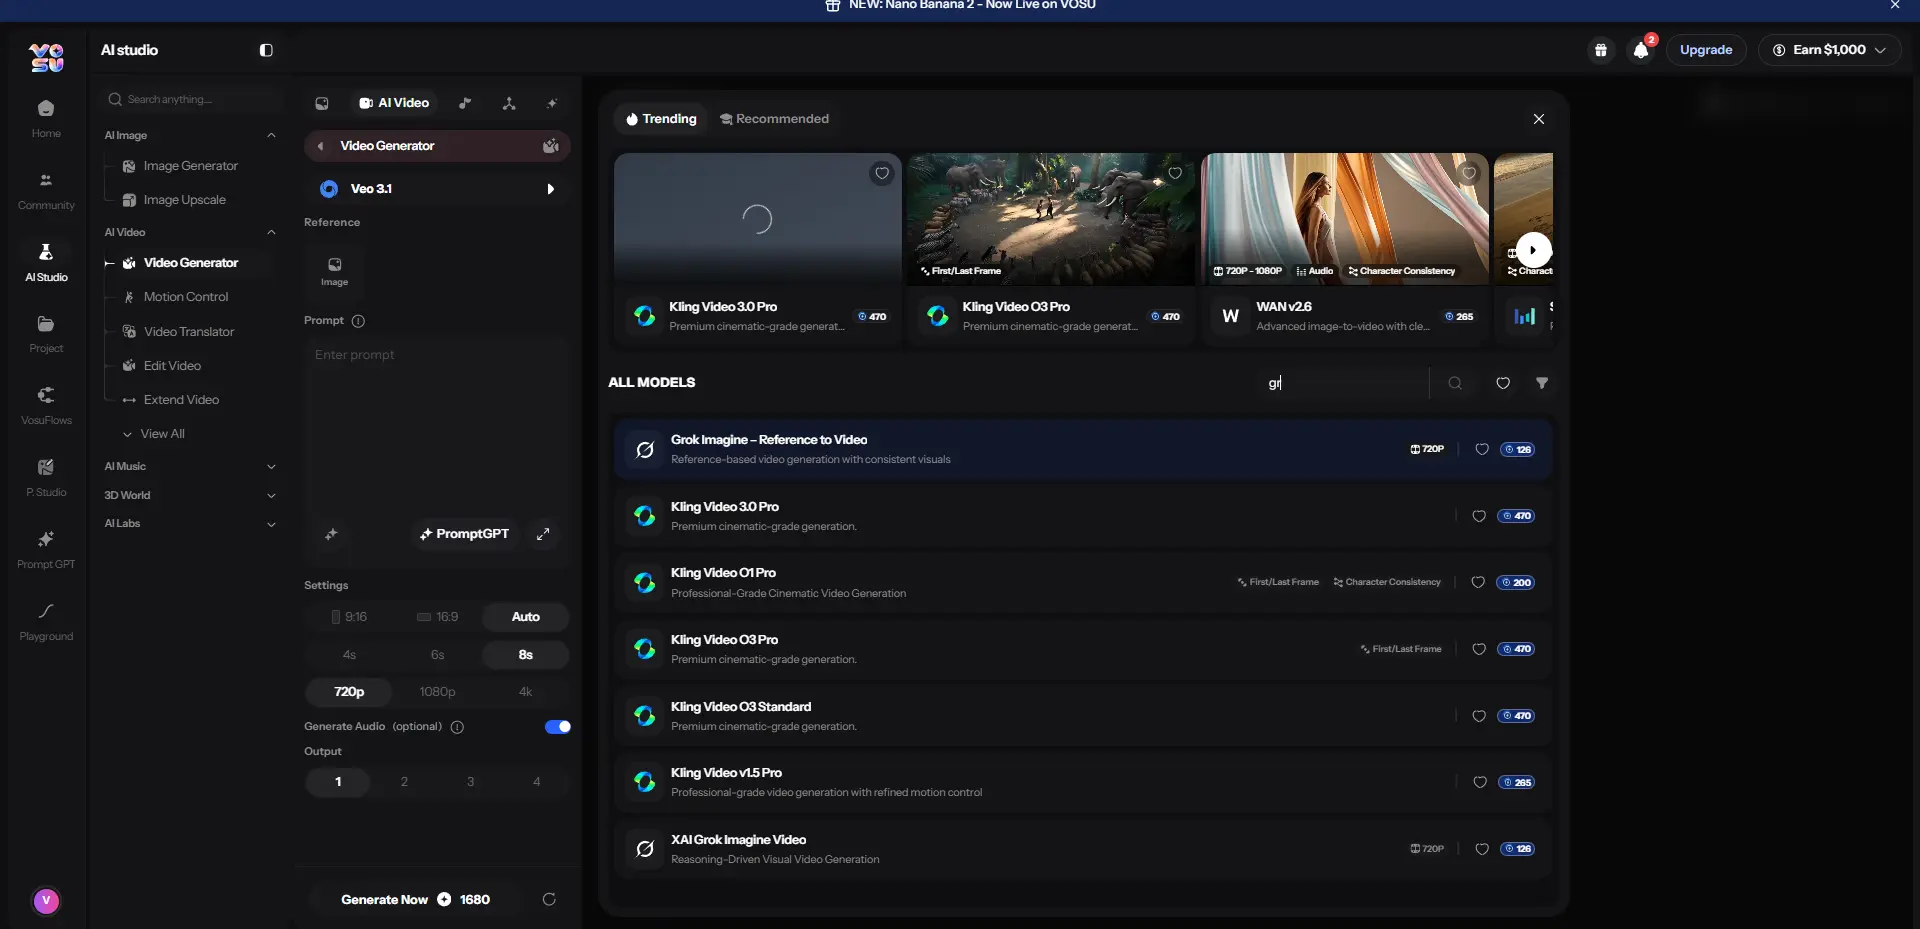The height and width of the screenshot is (929, 1920).
Task: Go back using the Video Generator arrow
Action: click(320, 146)
